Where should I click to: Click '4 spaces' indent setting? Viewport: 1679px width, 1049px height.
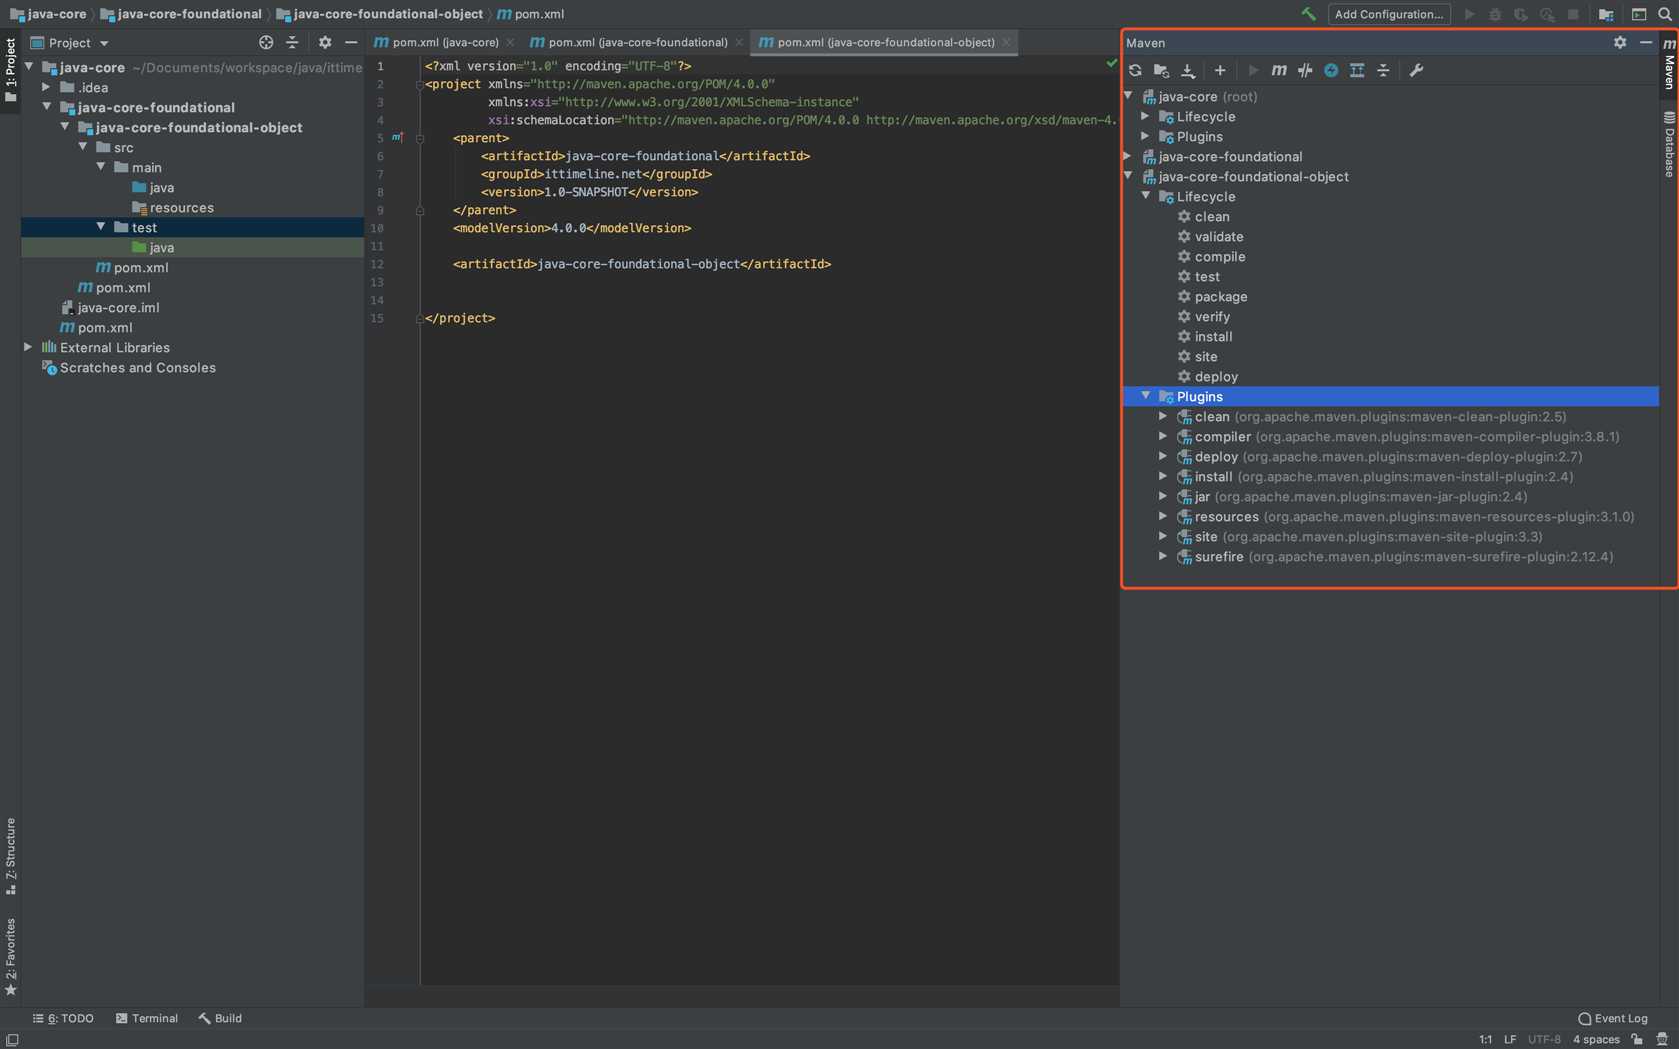1596,1039
